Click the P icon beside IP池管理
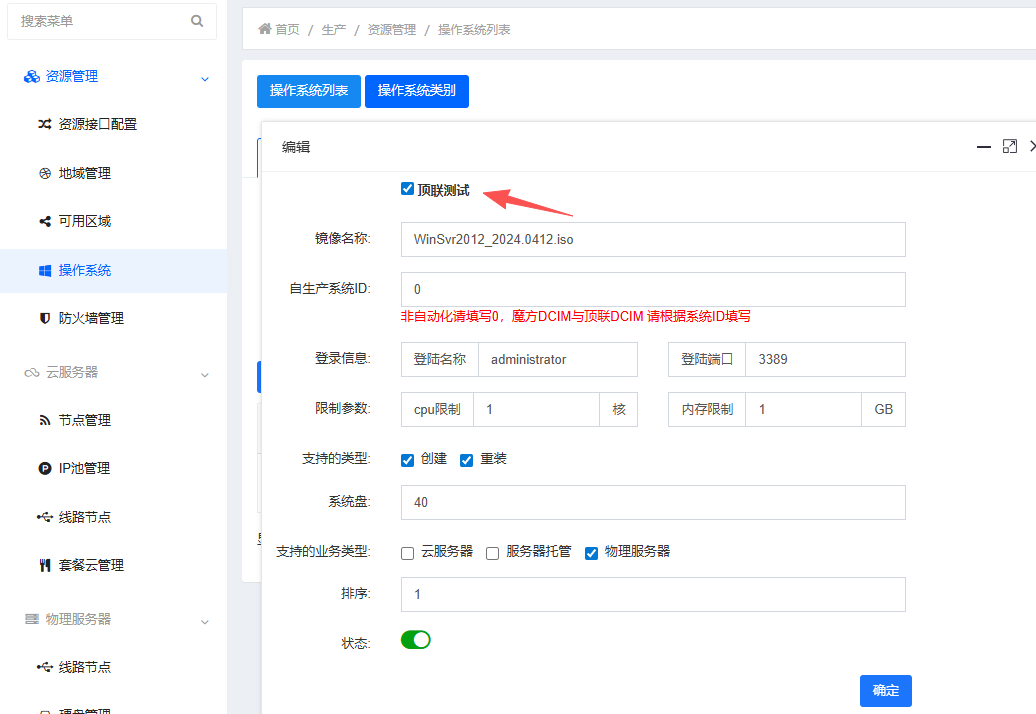This screenshot has height=714, width=1036. coord(45,468)
